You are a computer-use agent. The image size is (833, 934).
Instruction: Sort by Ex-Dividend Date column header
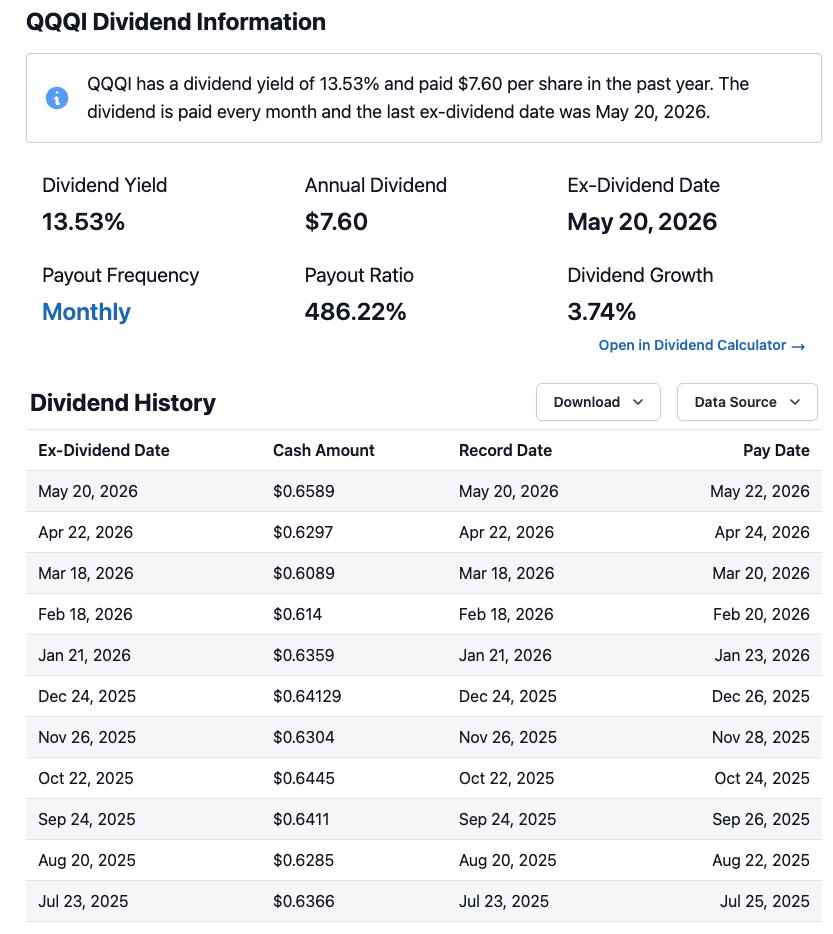104,451
